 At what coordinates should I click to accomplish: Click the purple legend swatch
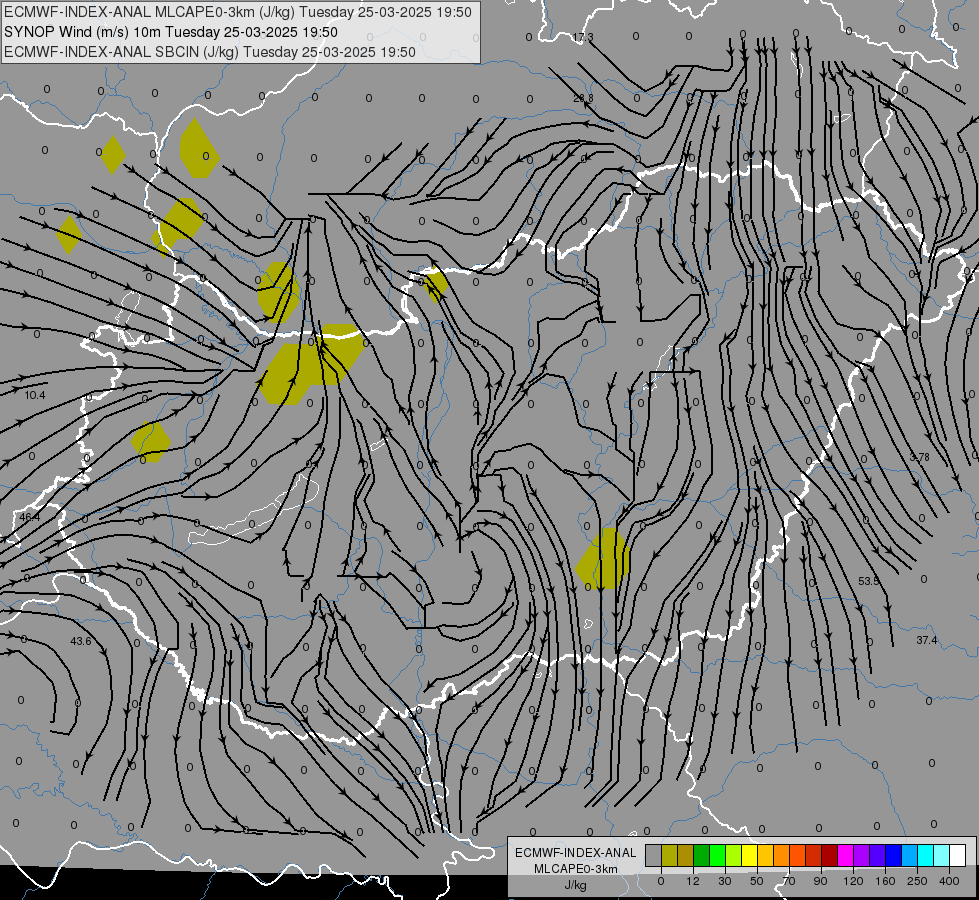[862, 855]
